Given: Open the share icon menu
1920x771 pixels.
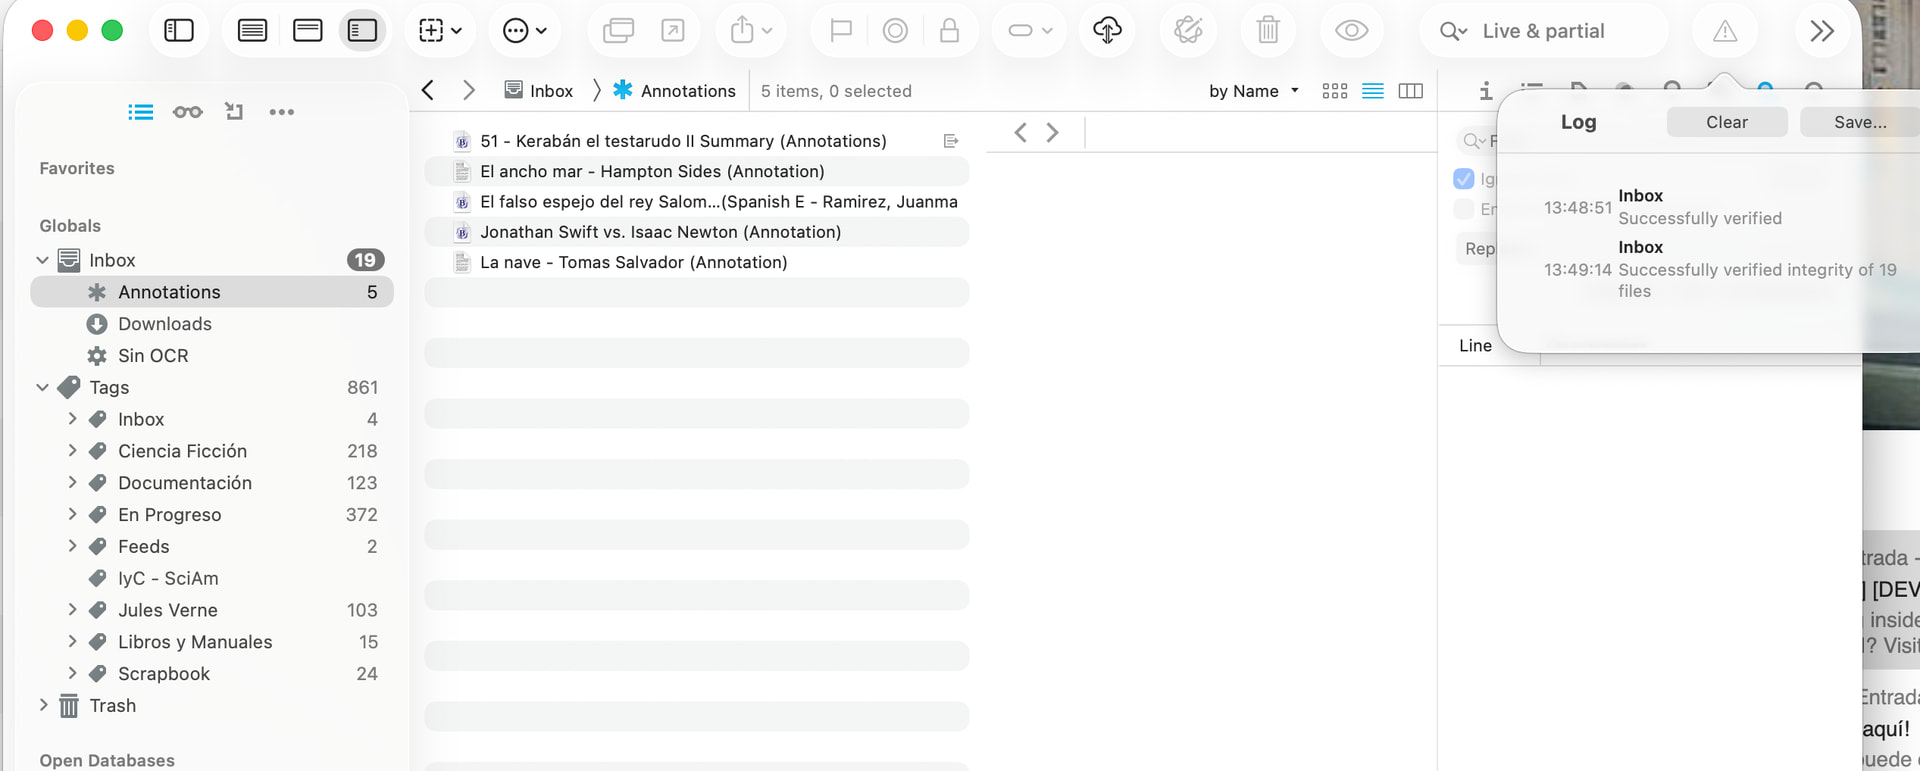Looking at the screenshot, I should point(751,31).
